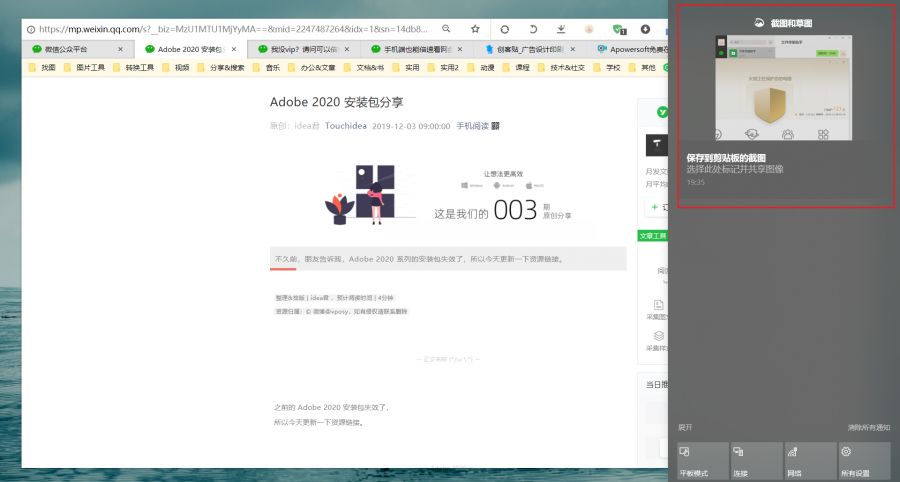Open the 技术&社交 bookmark folder
Screen dimensions: 900x482
pos(561,68)
